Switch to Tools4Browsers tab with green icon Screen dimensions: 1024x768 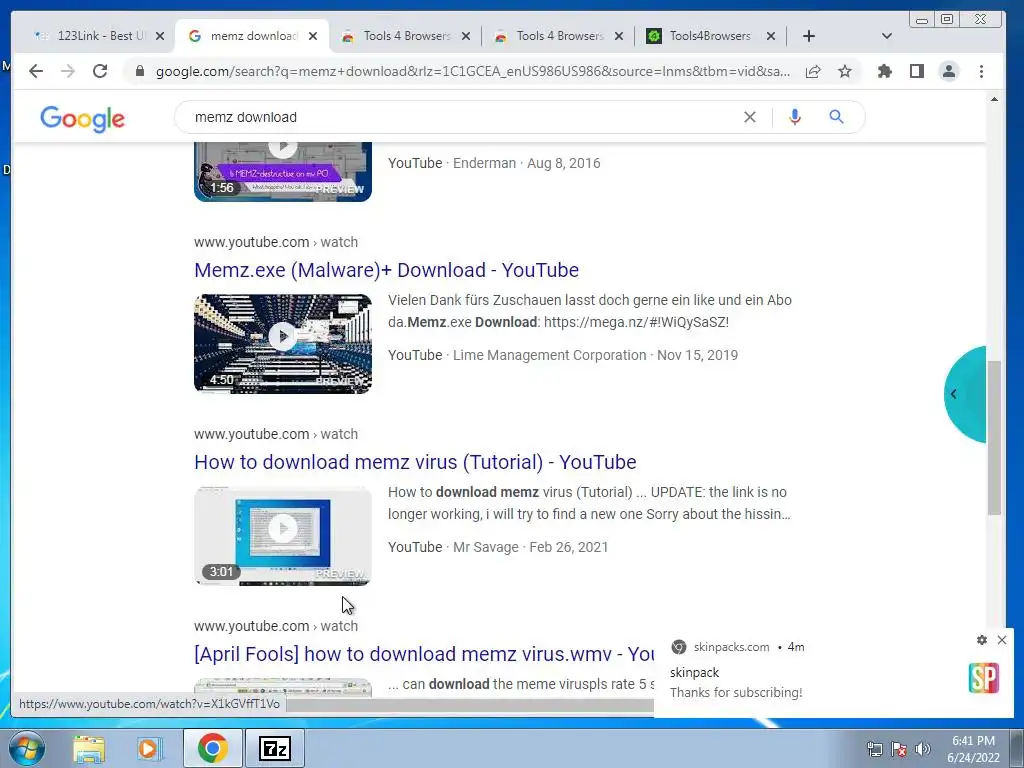(x=700, y=36)
